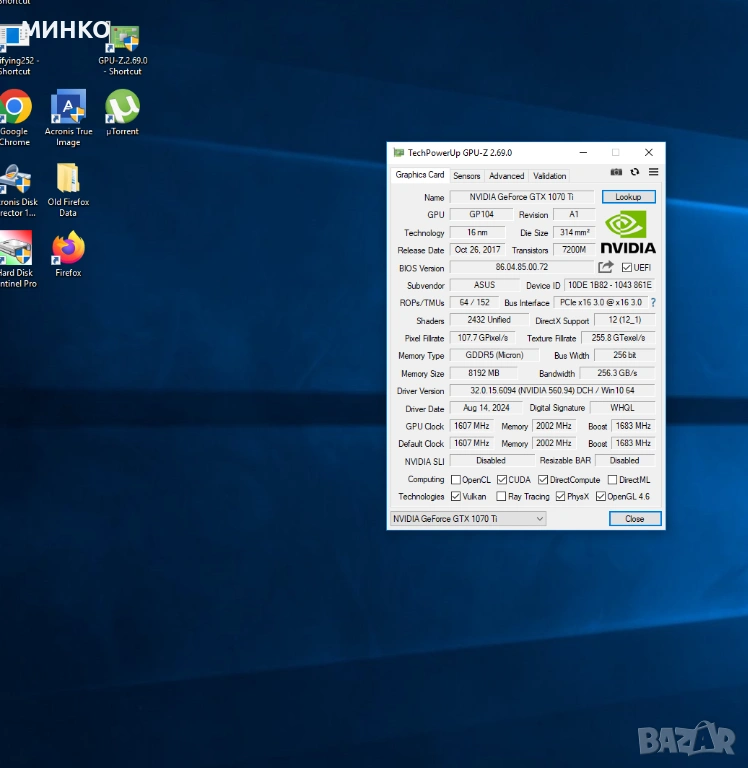The width and height of the screenshot is (748, 768).
Task: Toggle the Ray Tracing checkbox
Action: pos(501,497)
